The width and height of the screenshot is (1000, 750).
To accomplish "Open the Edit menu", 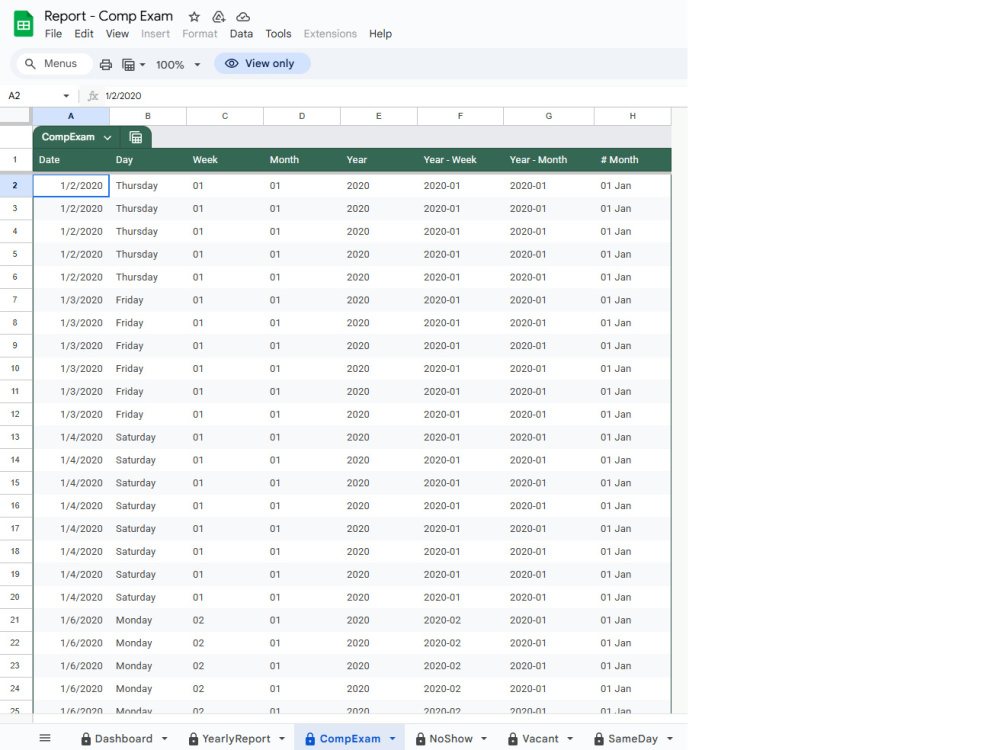I will [x=84, y=34].
